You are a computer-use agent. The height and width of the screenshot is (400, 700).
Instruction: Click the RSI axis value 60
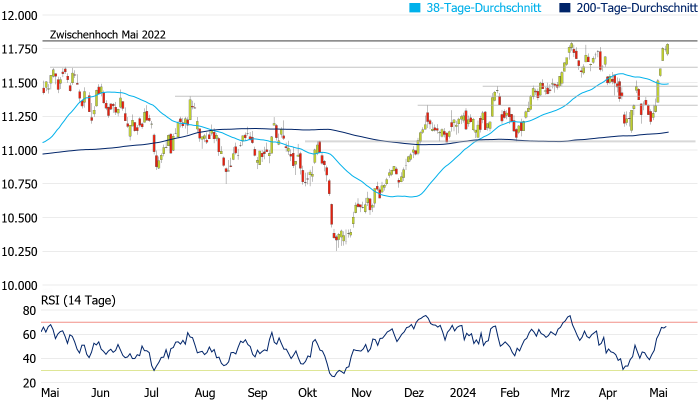pyautogui.click(x=29, y=335)
